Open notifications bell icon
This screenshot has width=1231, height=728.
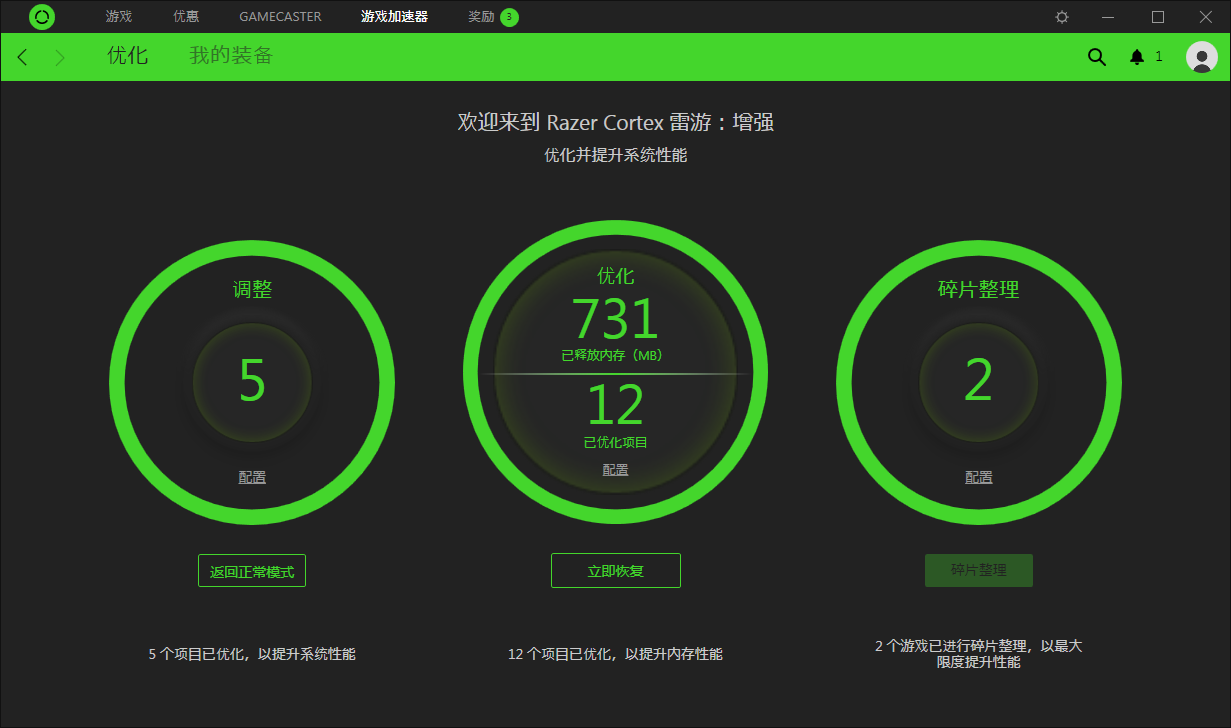[x=1137, y=57]
